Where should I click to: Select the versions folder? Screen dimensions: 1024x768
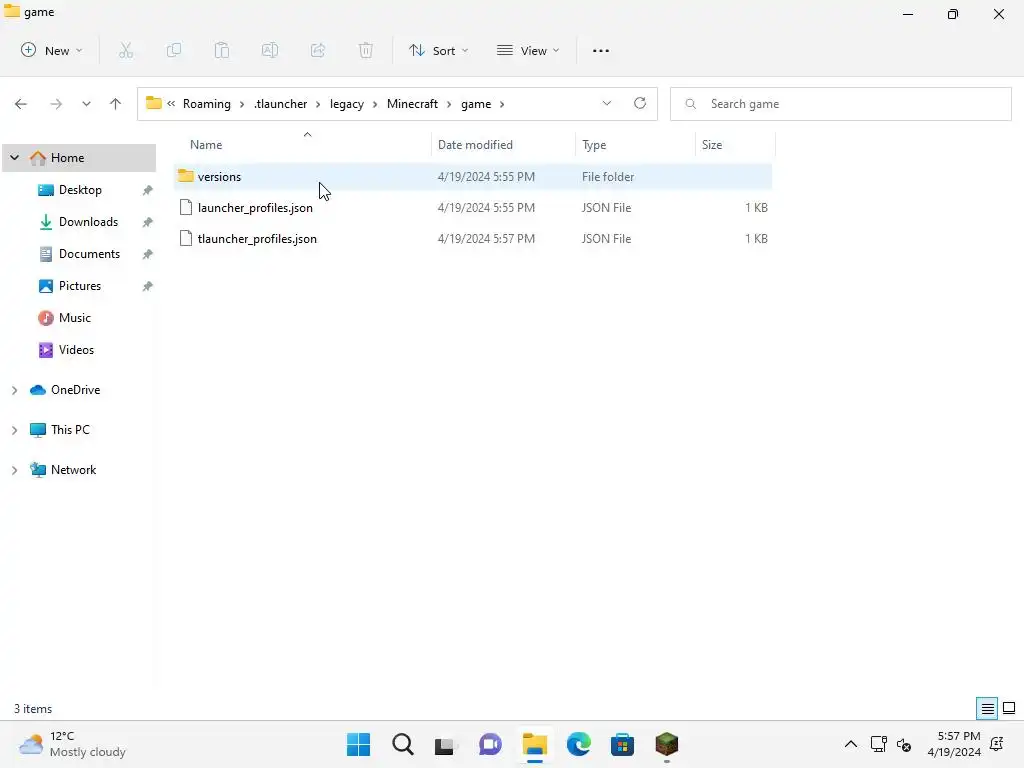473,176
